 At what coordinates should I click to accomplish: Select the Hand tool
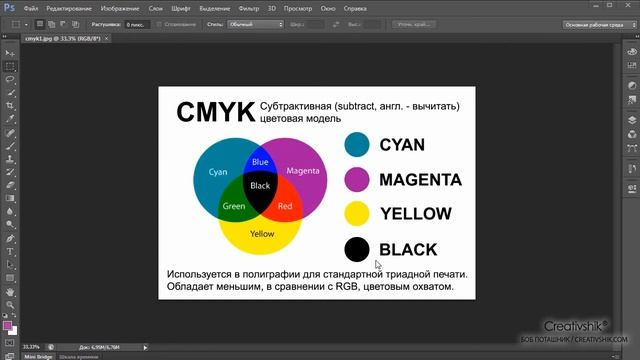coord(10,292)
